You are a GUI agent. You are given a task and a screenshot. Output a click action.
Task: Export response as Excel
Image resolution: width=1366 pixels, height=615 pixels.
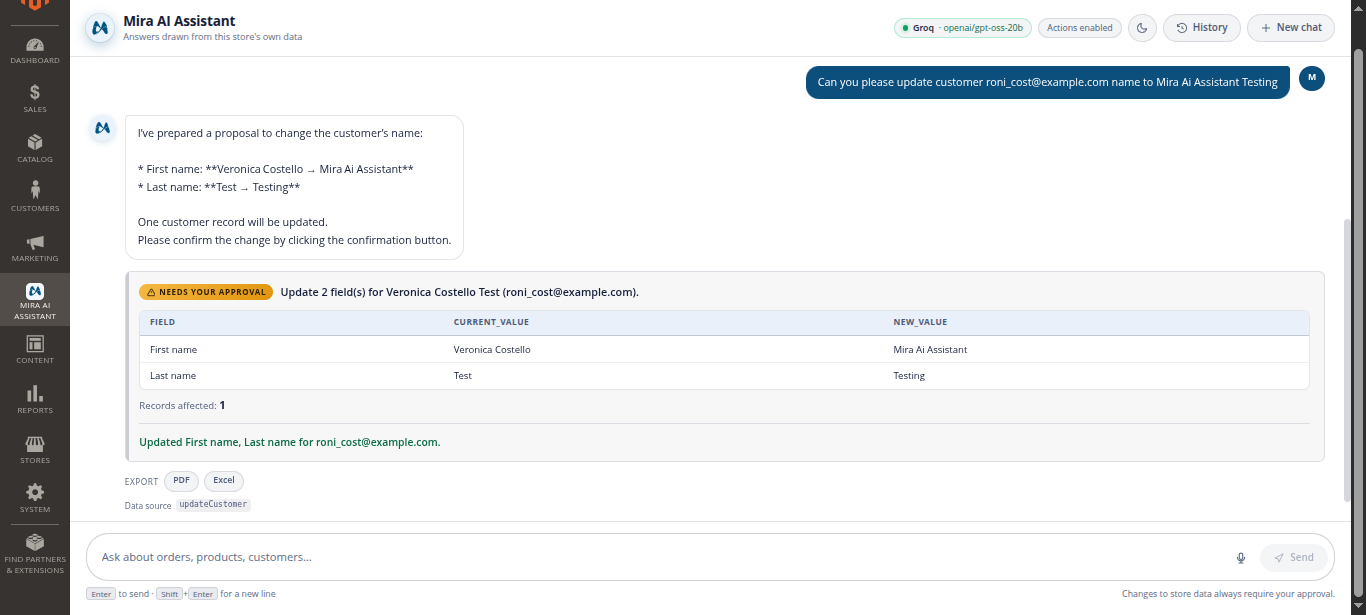pos(224,481)
